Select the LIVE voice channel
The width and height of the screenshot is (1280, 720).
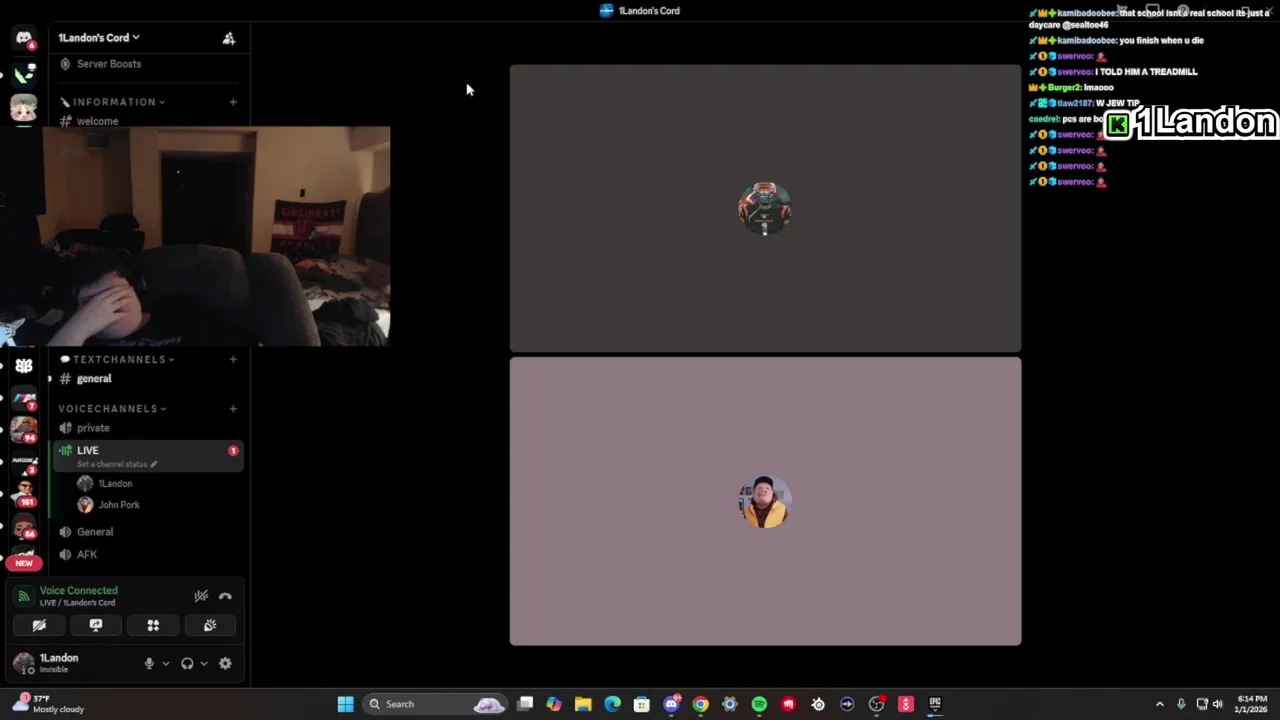pos(146,456)
